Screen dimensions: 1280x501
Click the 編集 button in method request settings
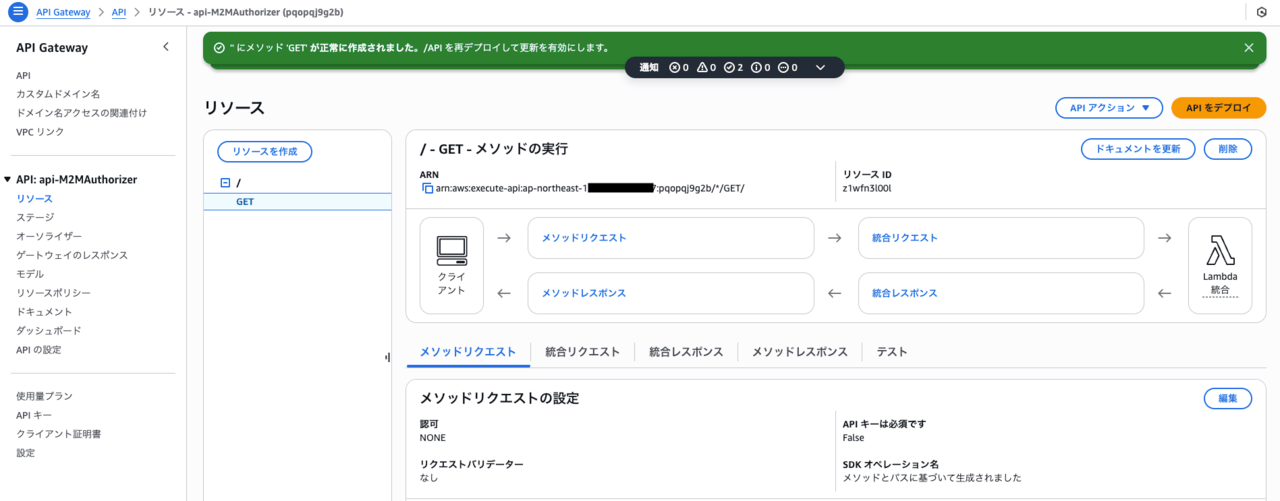(1227, 398)
